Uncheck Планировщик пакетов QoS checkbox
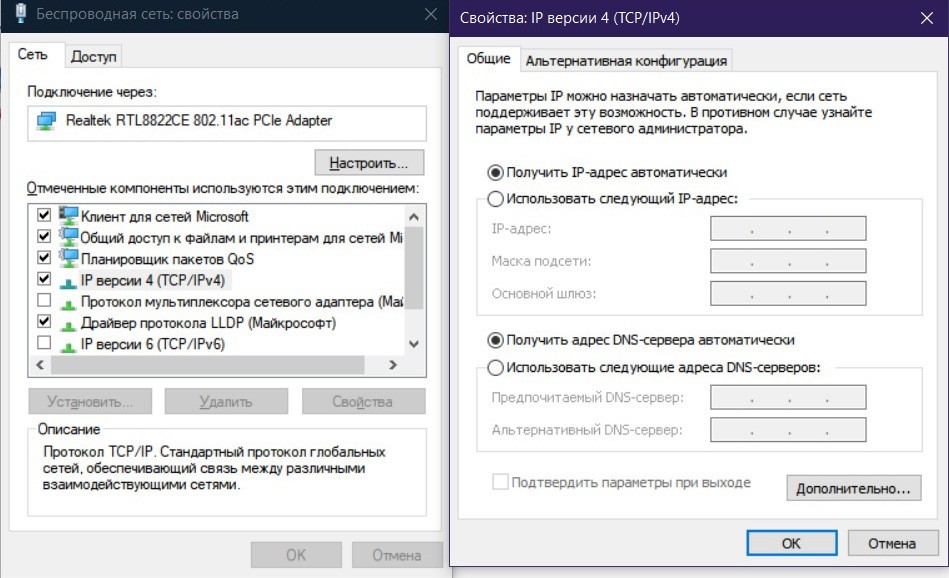949x578 pixels. point(44,258)
